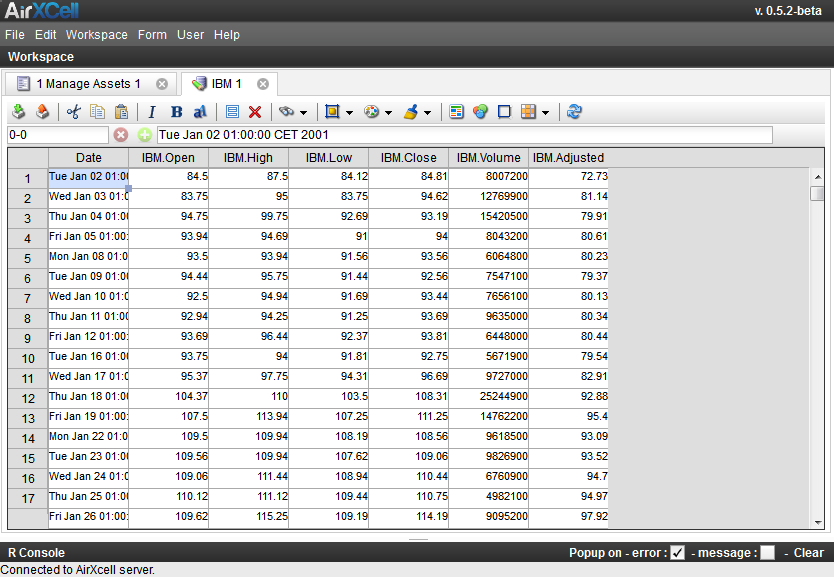Click the orange grid table icon
Image resolution: width=834 pixels, height=577 pixels.
[x=528, y=112]
